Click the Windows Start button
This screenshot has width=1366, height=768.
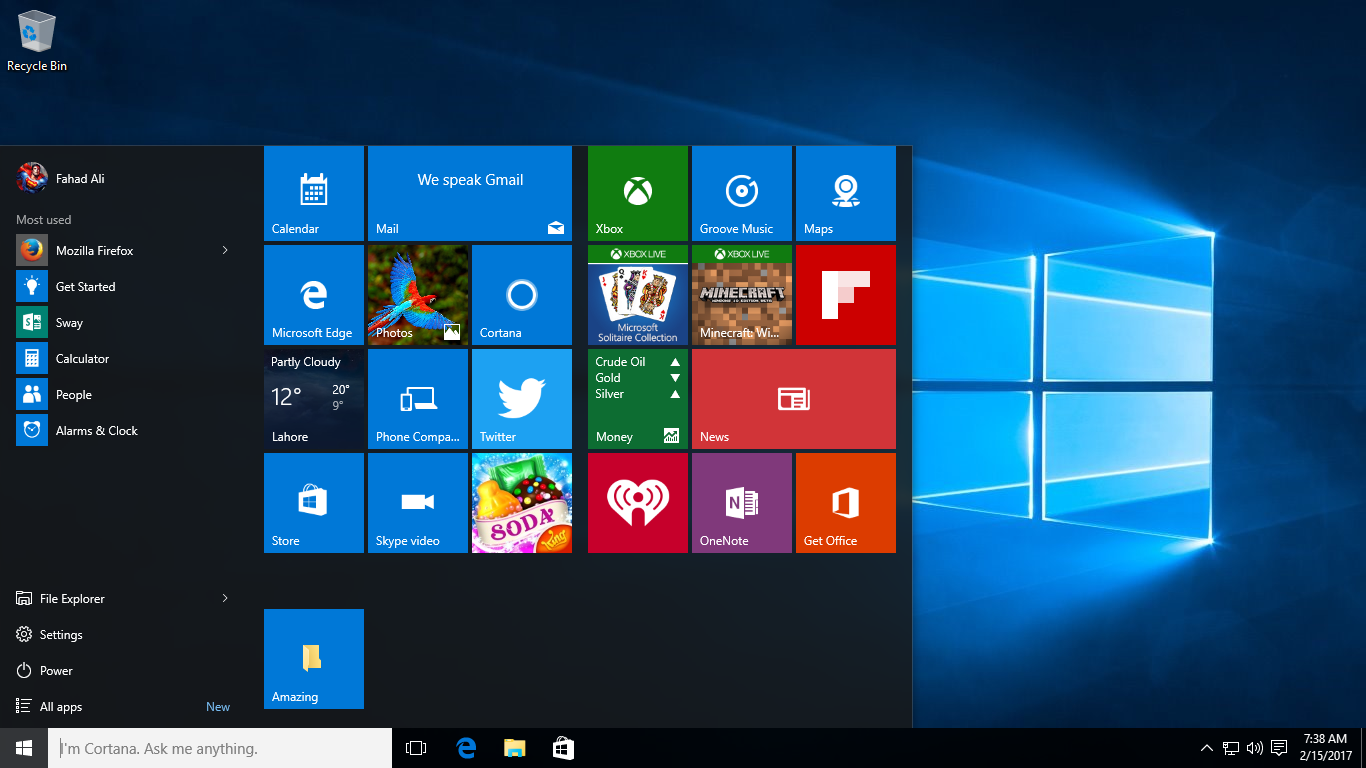tap(24, 748)
